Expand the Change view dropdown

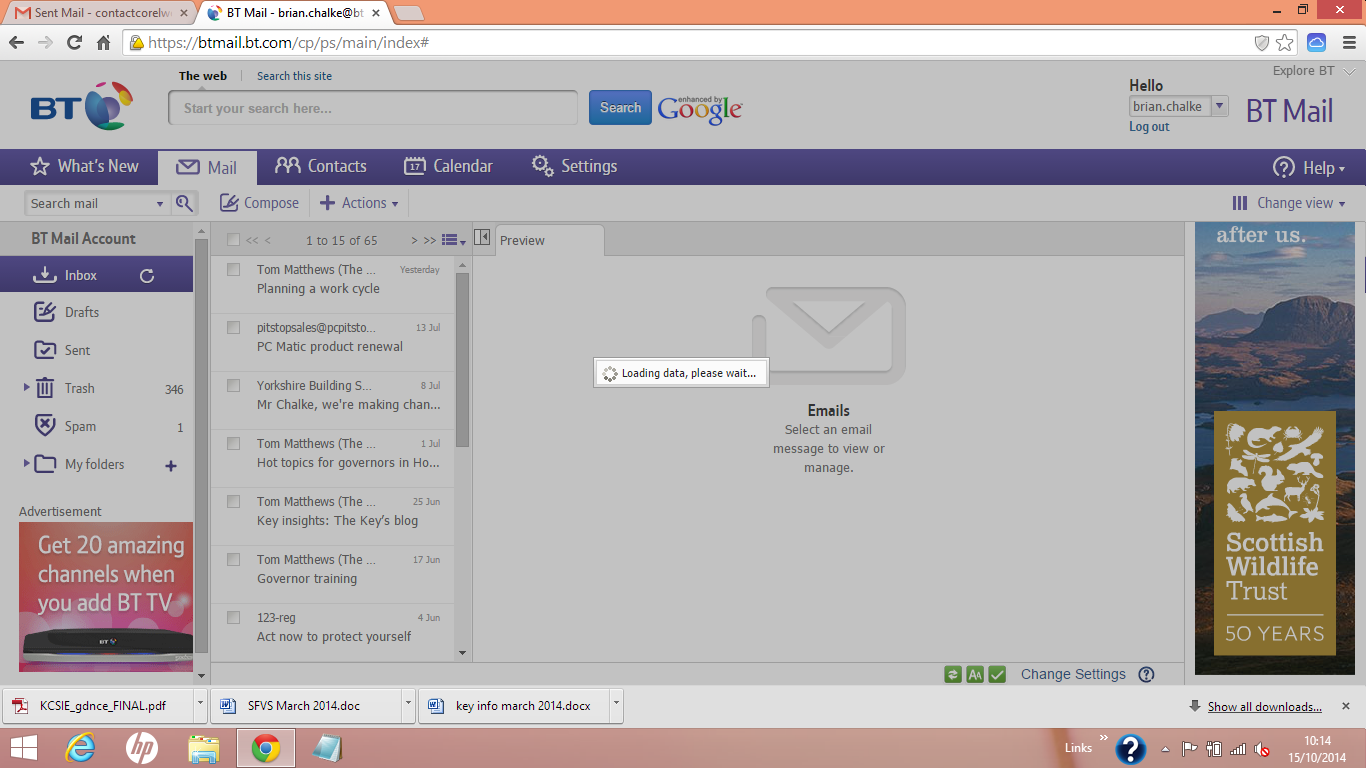pyautogui.click(x=1289, y=203)
